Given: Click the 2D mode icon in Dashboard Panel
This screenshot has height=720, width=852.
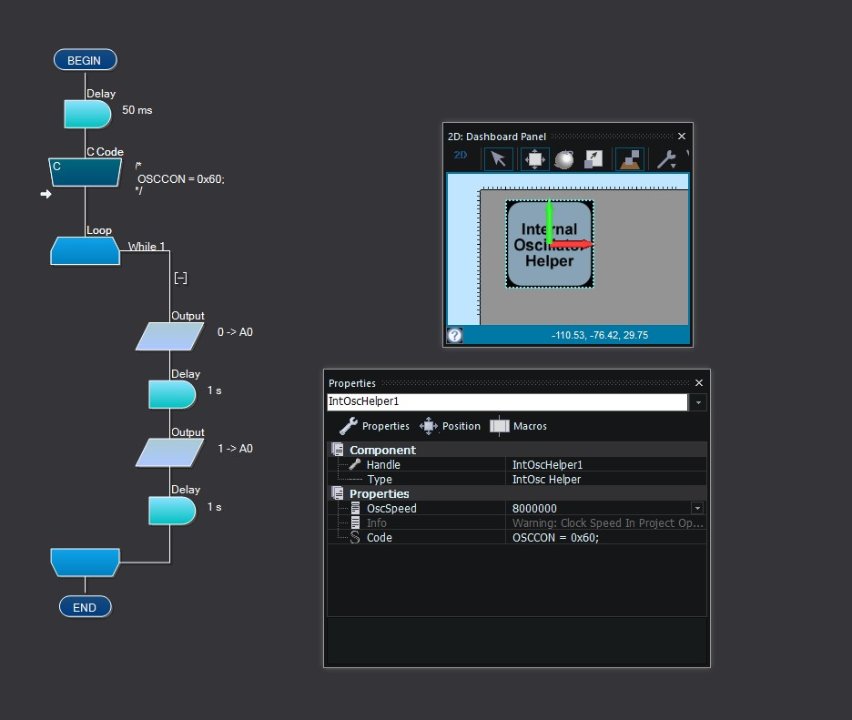Looking at the screenshot, I should 460,156.
